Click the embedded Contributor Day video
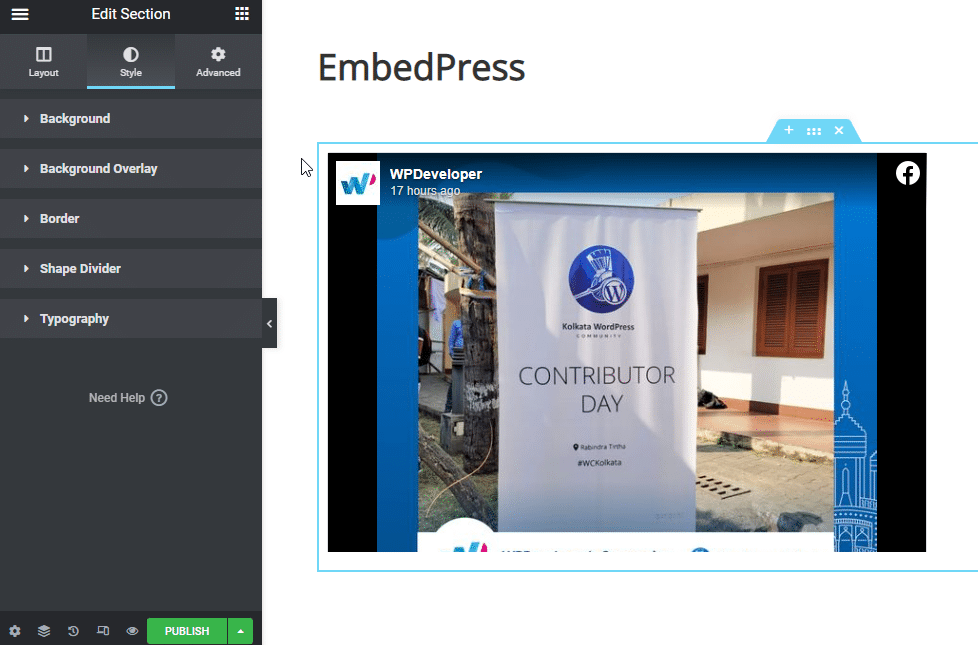 click(x=627, y=352)
